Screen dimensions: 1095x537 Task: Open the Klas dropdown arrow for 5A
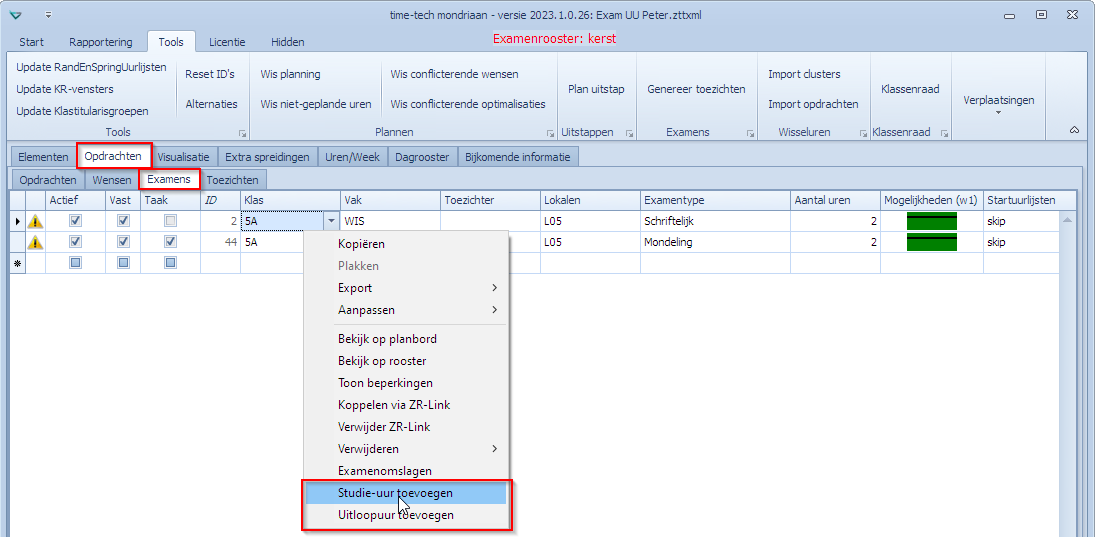click(x=330, y=221)
